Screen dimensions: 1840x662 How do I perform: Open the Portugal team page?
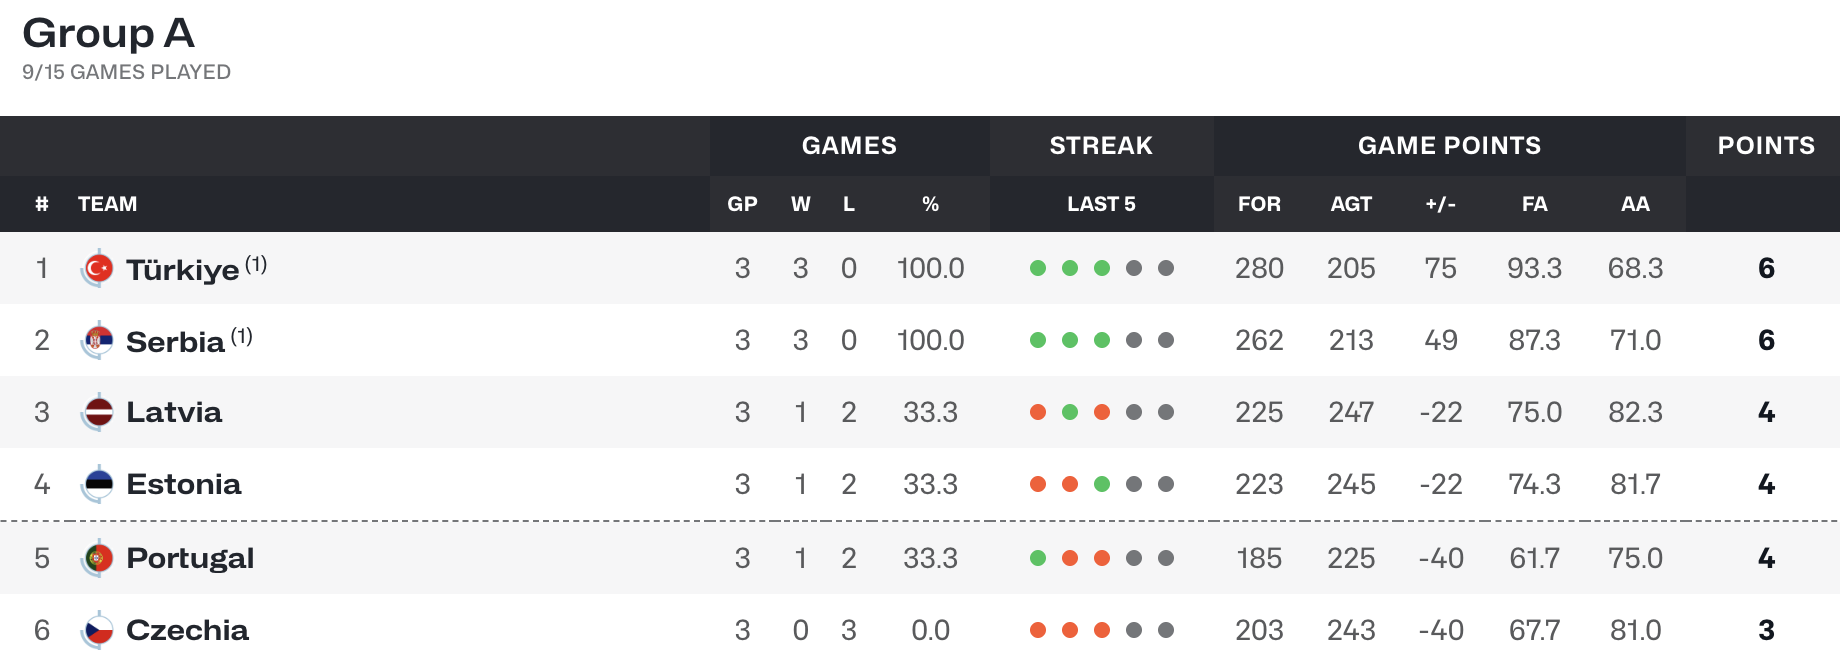point(190,558)
